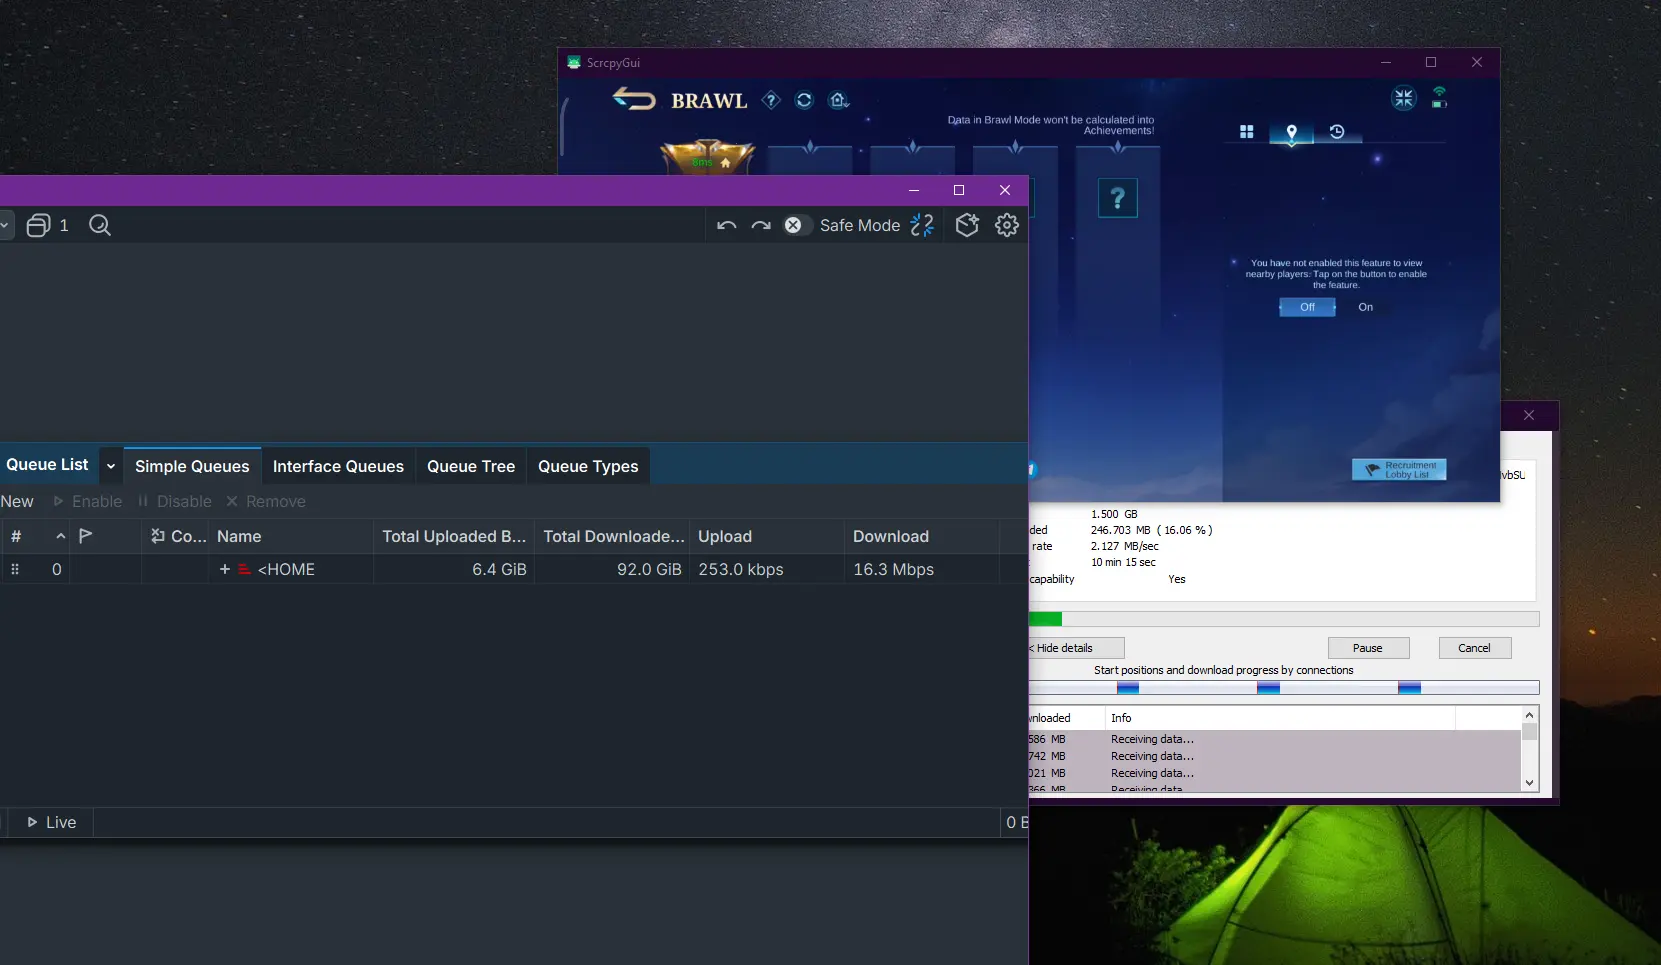Sort by the # column header

16,536
